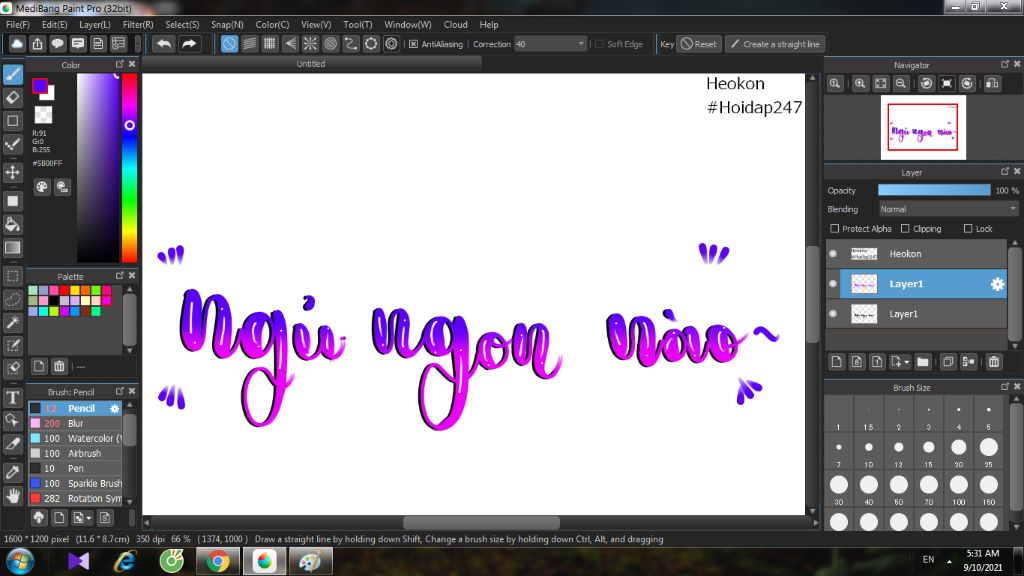Enable the radial snap guide
The height and width of the screenshot is (576, 1024).
(310, 44)
